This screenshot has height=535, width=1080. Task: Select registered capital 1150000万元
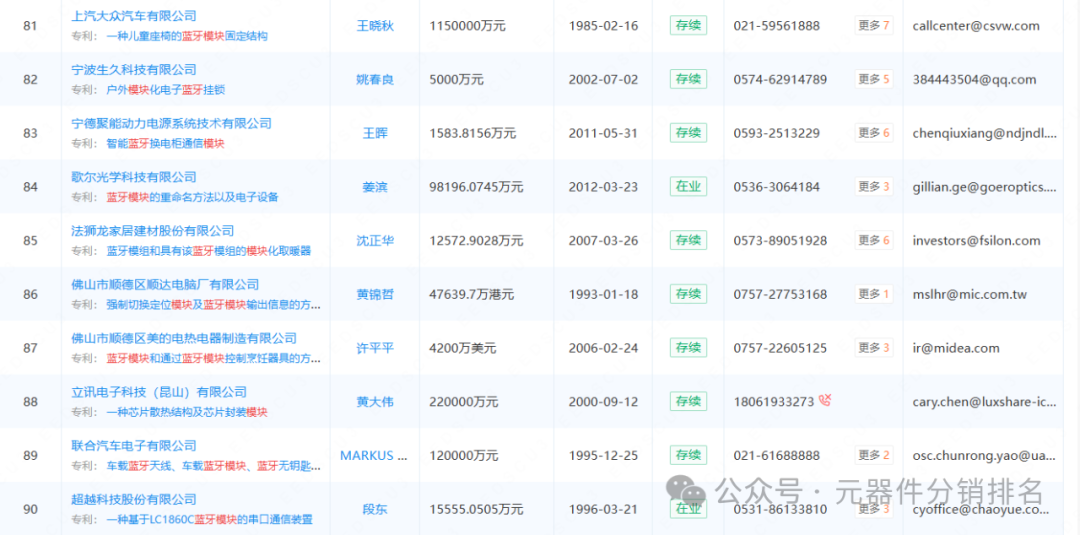[467, 26]
